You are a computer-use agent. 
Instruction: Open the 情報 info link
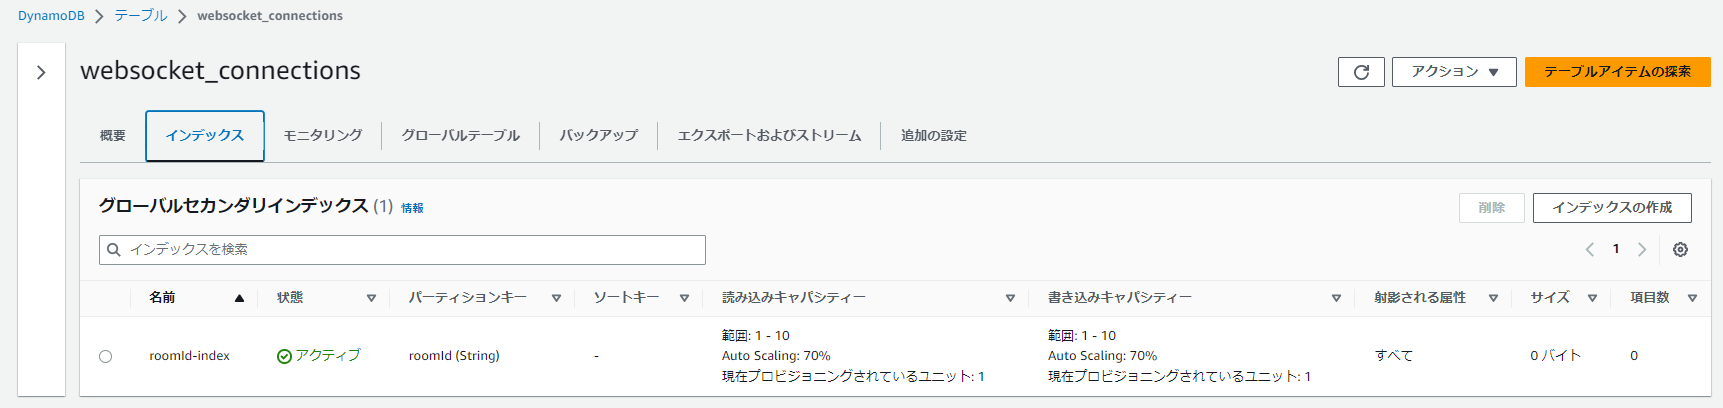[412, 208]
